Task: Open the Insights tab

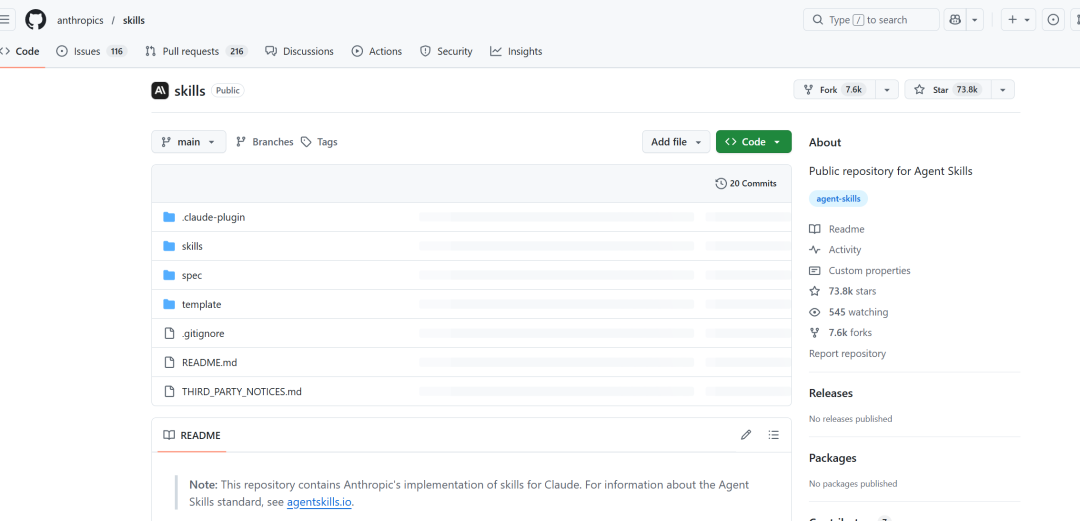Action: coord(517,51)
